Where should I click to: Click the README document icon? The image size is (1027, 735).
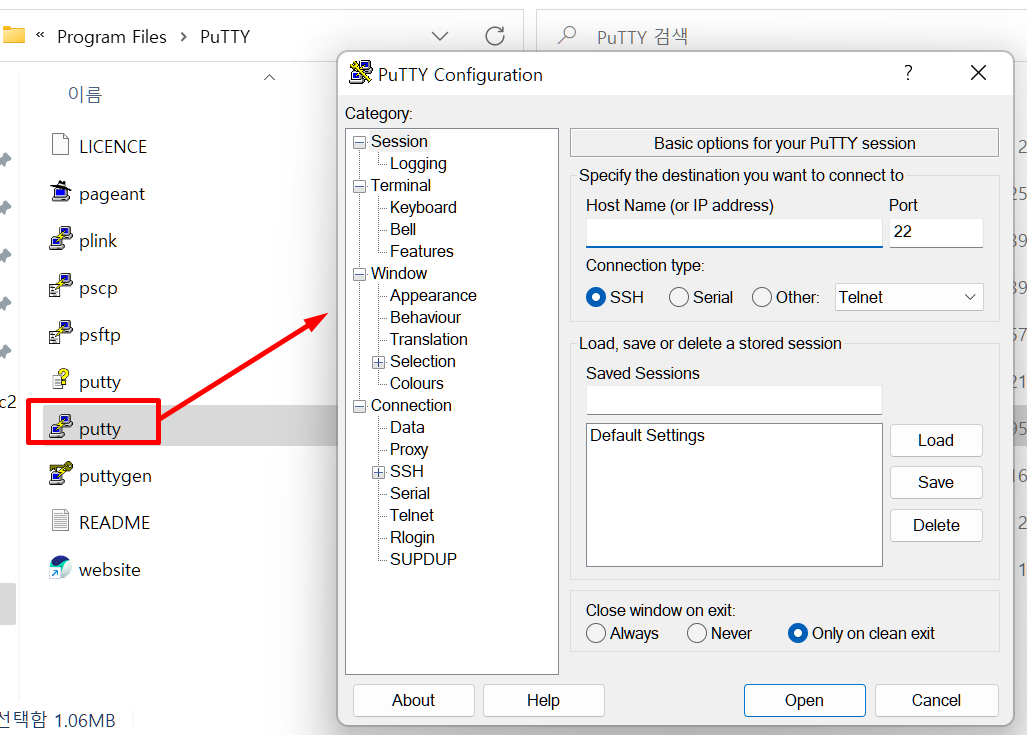pos(60,521)
